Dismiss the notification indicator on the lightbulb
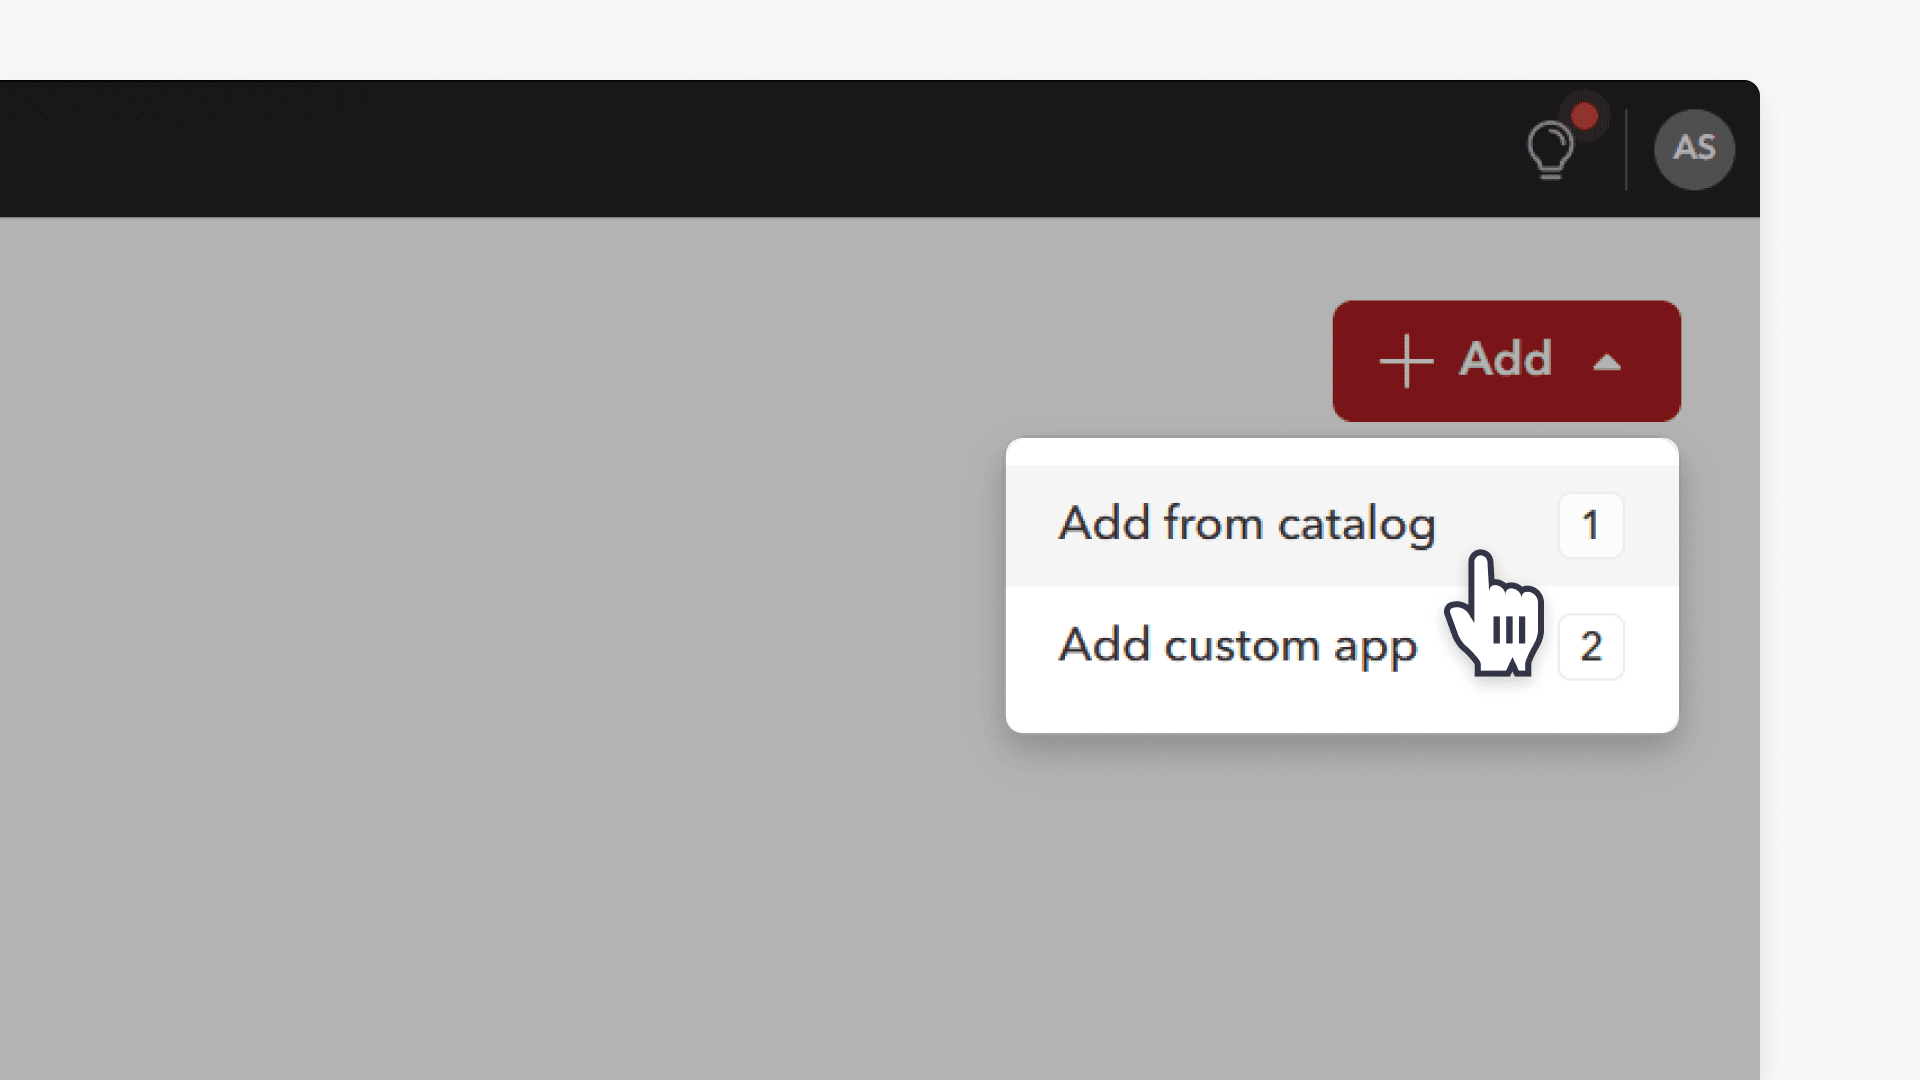1920x1080 pixels. tap(1585, 115)
